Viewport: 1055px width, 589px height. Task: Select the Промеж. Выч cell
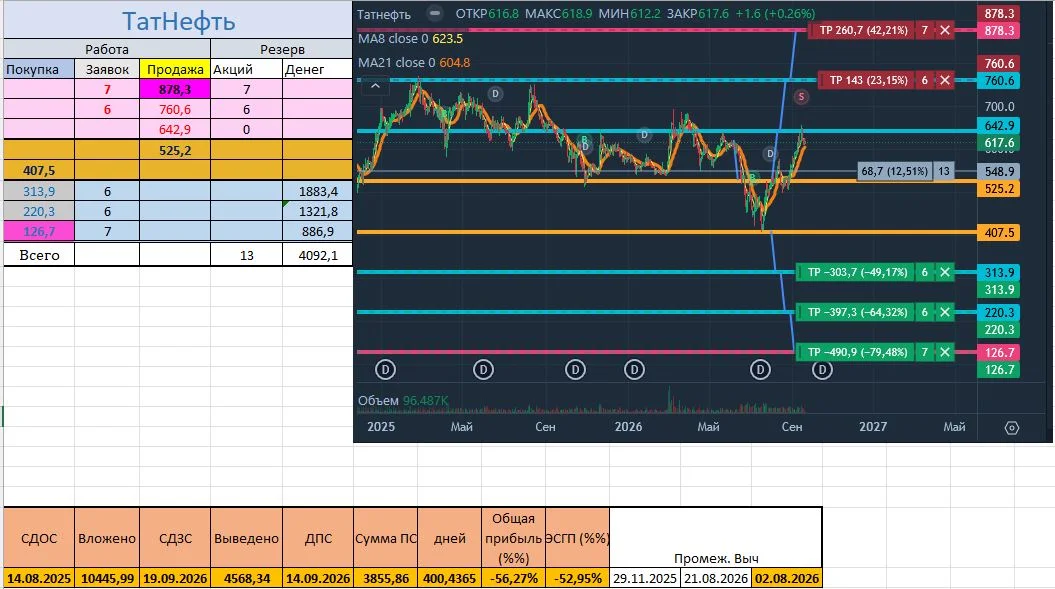(x=716, y=539)
